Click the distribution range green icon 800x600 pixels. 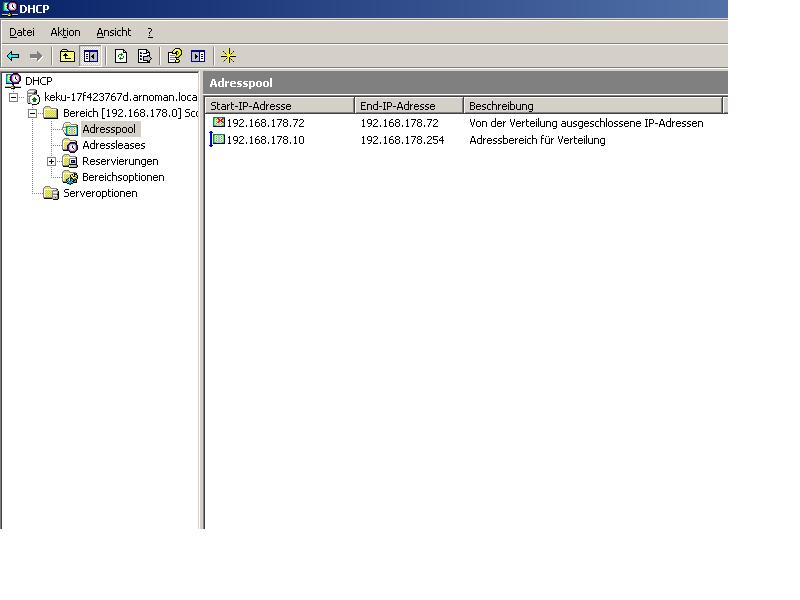(x=219, y=139)
